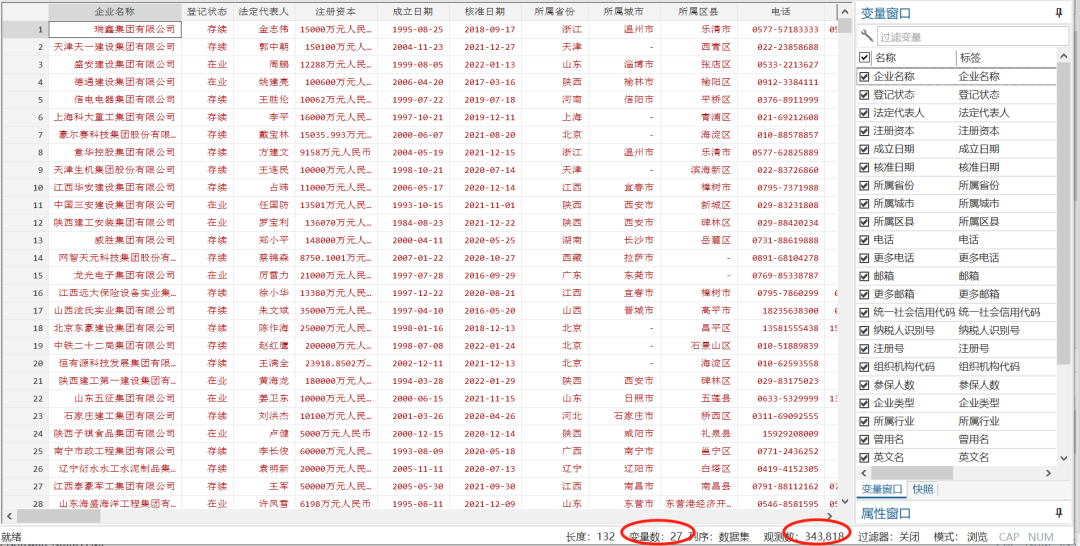
Task: Toggle the select-all checkbox next to 名称
Action: (x=864, y=58)
